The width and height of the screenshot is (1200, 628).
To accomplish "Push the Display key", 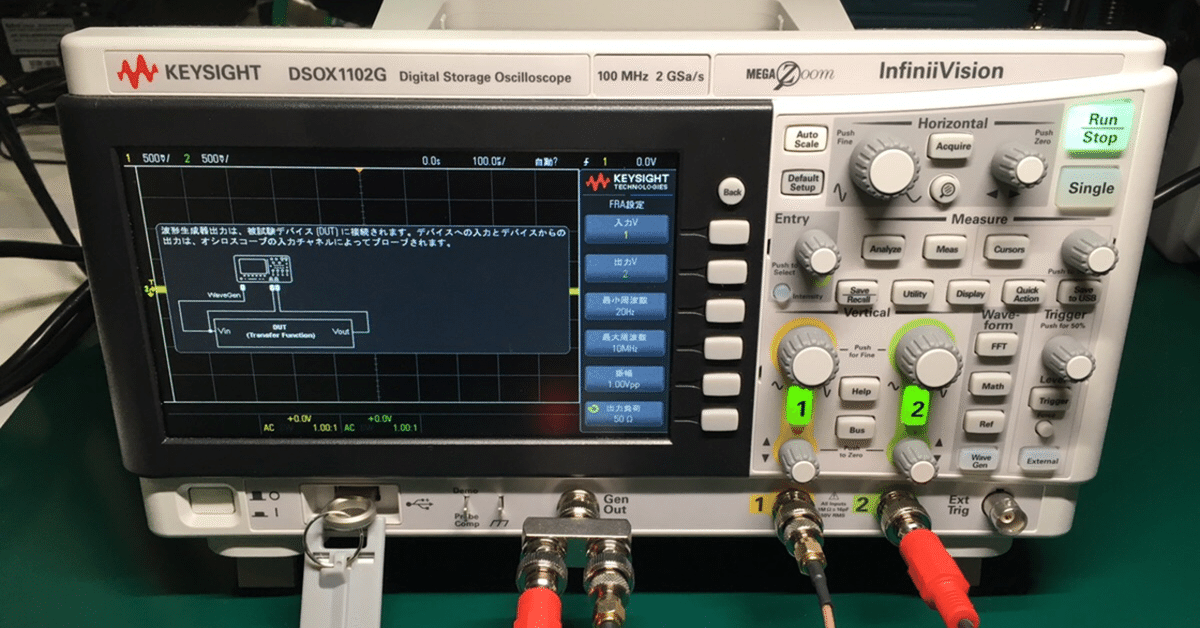I will (967, 293).
